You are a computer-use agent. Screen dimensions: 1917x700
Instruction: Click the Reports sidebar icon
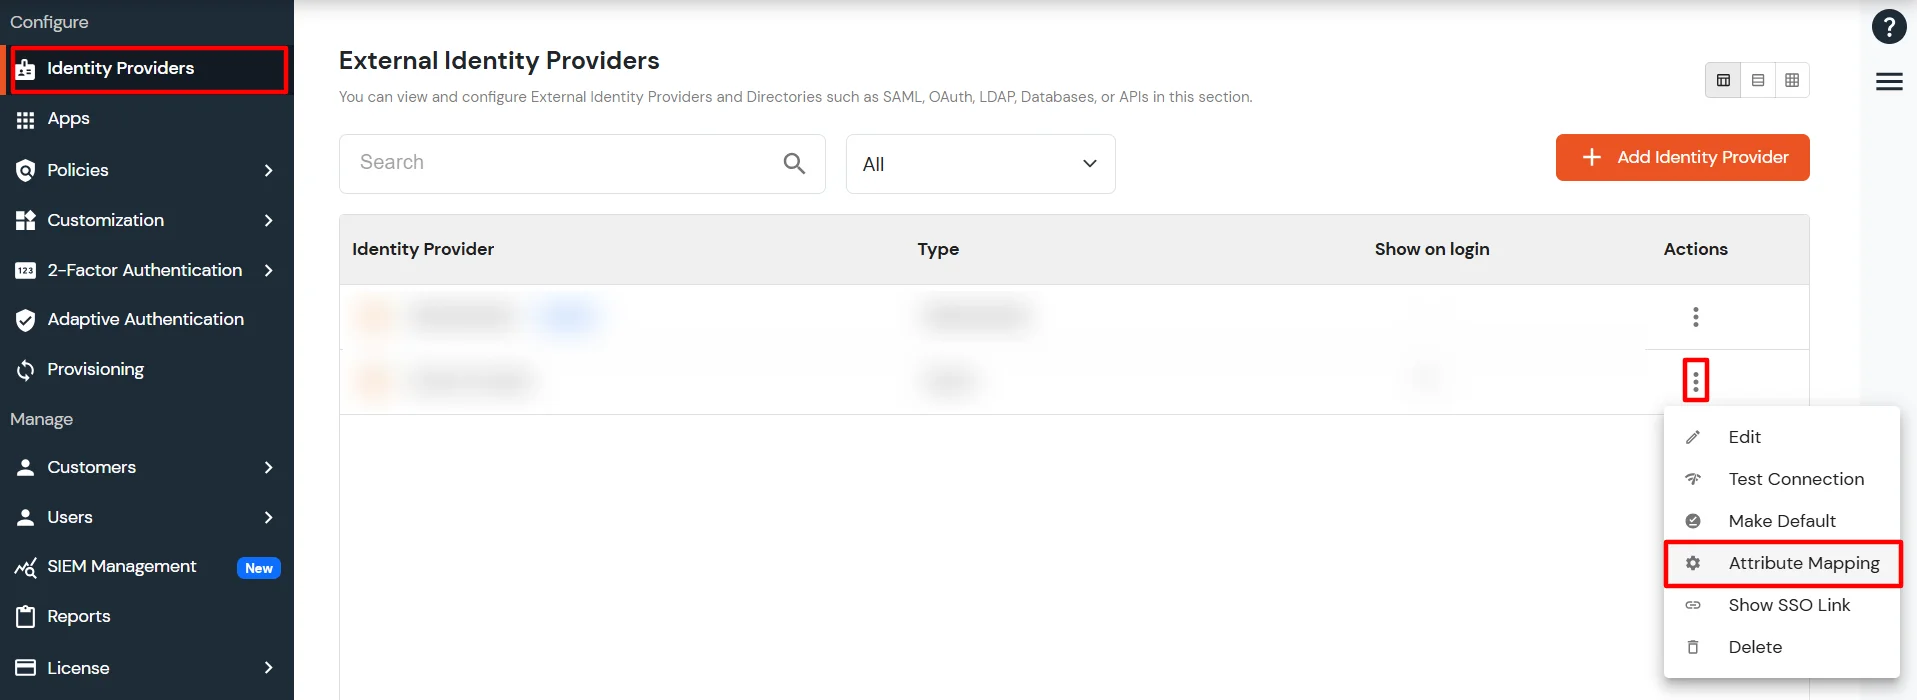pyautogui.click(x=25, y=616)
